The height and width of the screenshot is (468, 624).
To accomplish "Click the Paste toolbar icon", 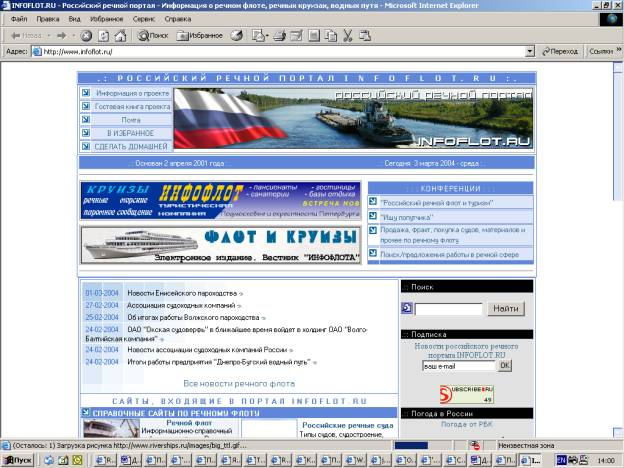I will tap(365, 36).
